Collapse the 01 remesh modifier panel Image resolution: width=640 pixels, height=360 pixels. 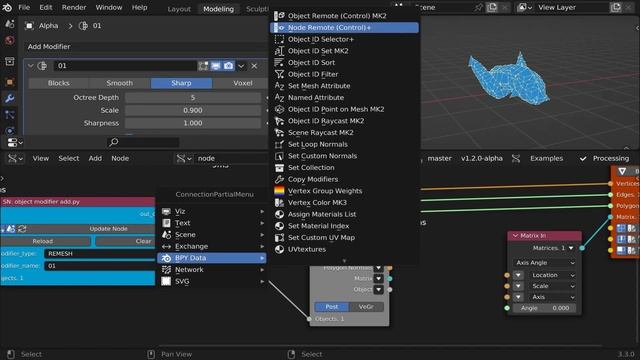point(31,66)
